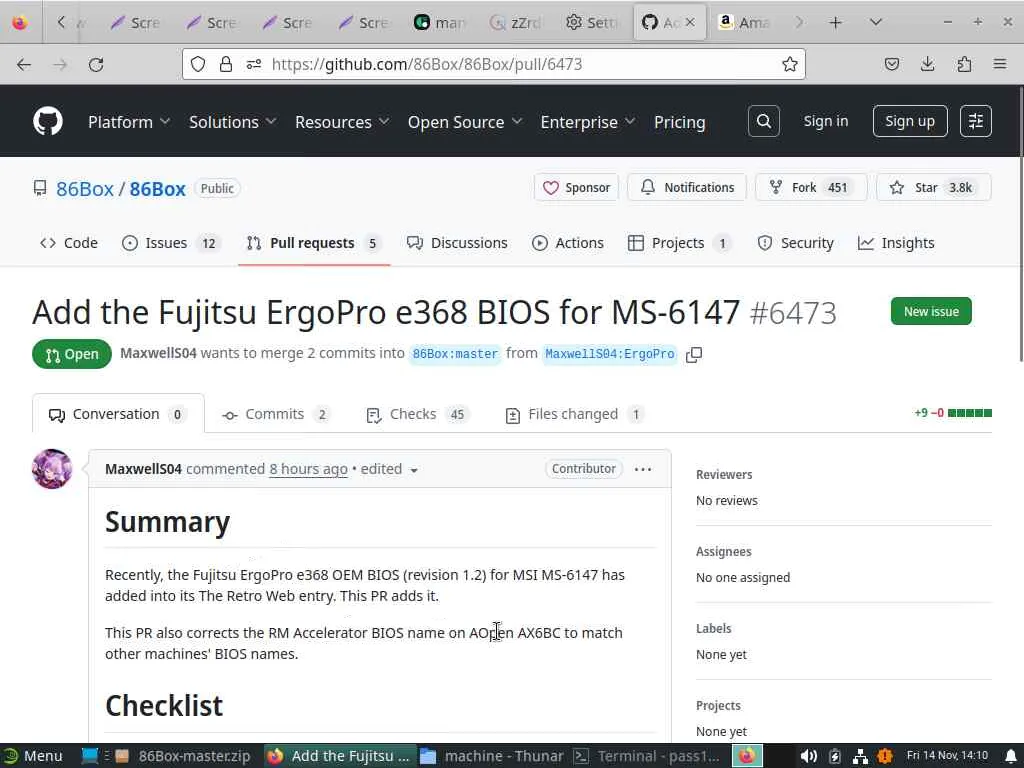Open the 86Box:master branch link
Screen dimensions: 1024x768
(455, 354)
